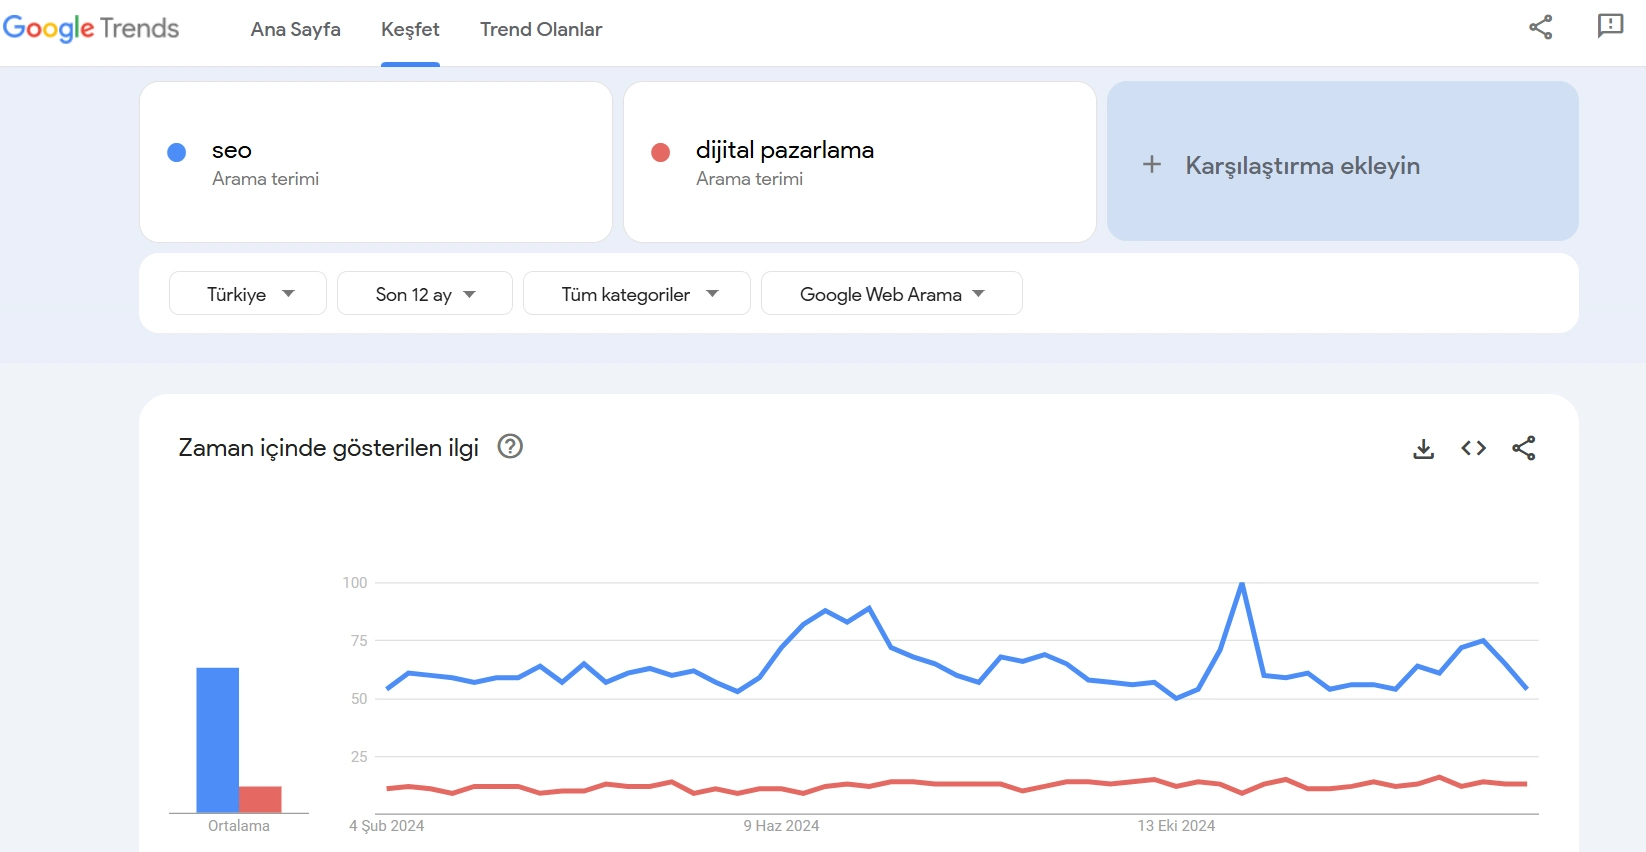Click the plus icon for adding comparison

pyautogui.click(x=1152, y=164)
